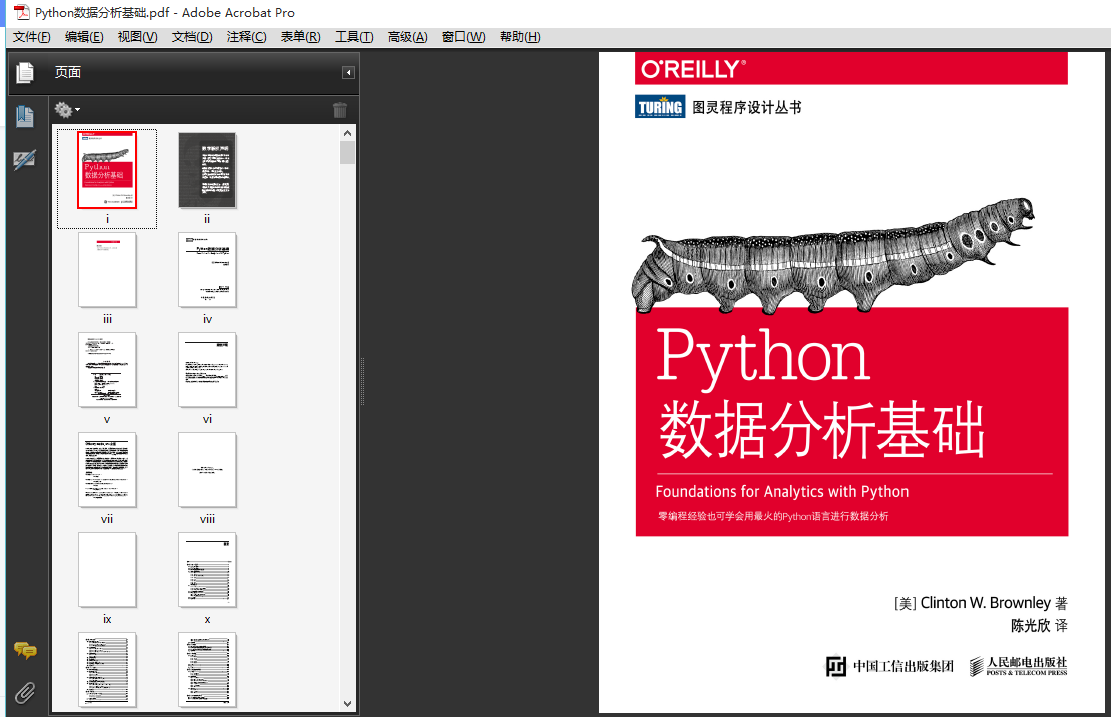Select page thumbnail x

tap(207, 570)
